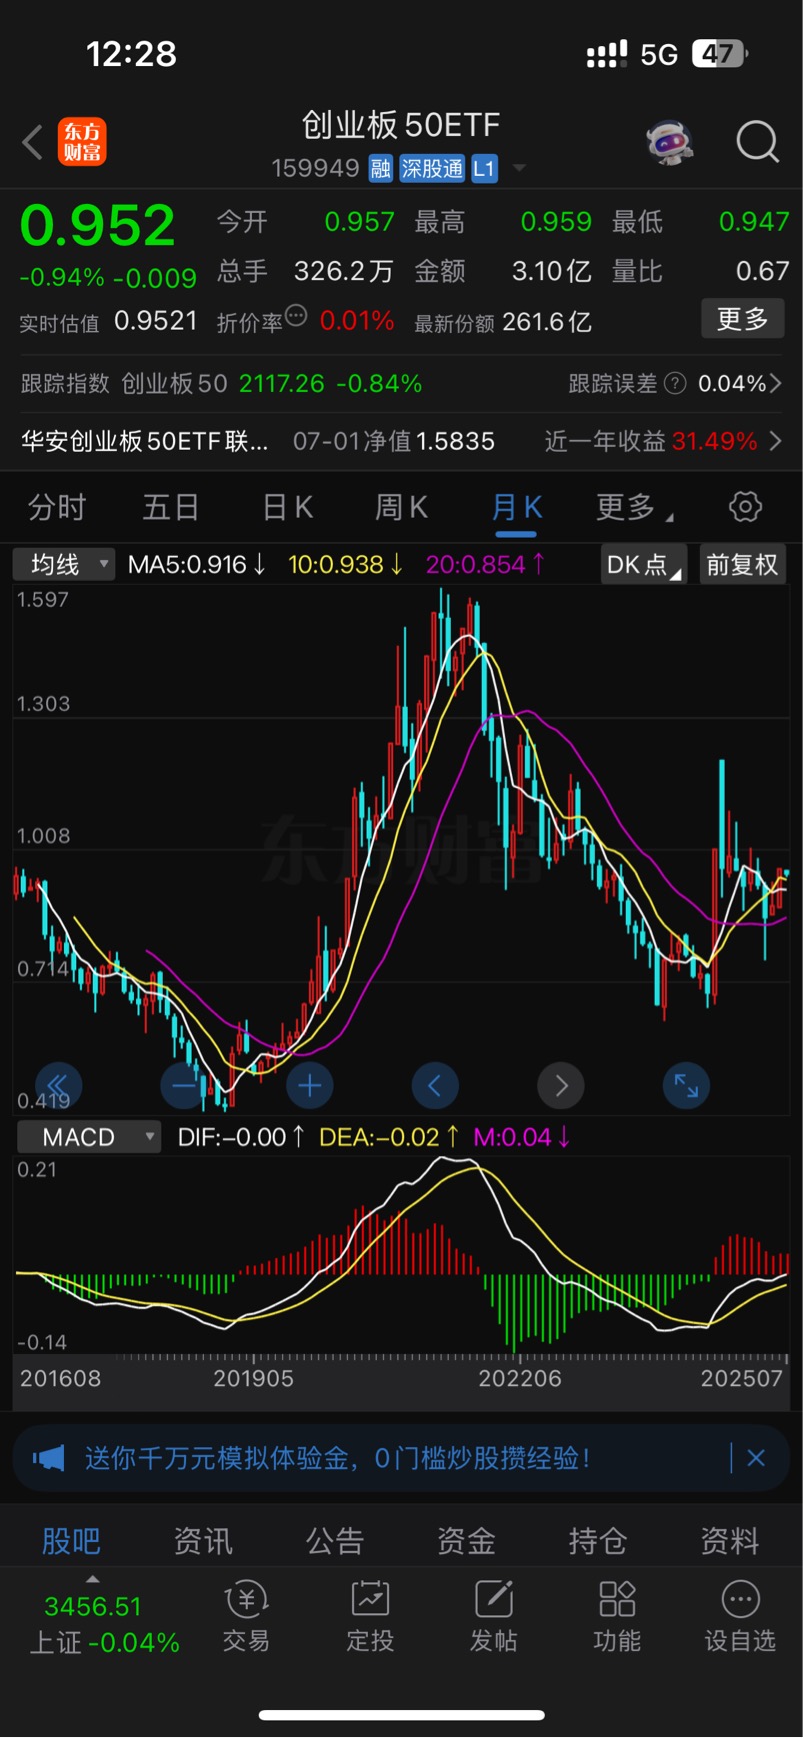Zoom out chart with minus button
The image size is (803, 1738).
184,1086
